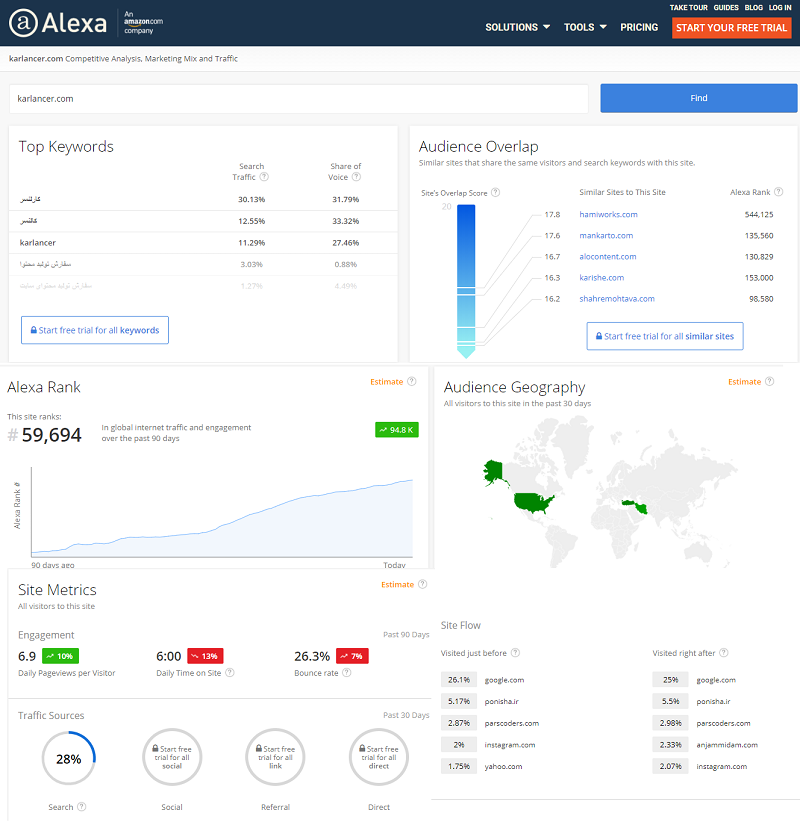Click the 30.13% search traffic value
800x828 pixels.
coord(251,200)
